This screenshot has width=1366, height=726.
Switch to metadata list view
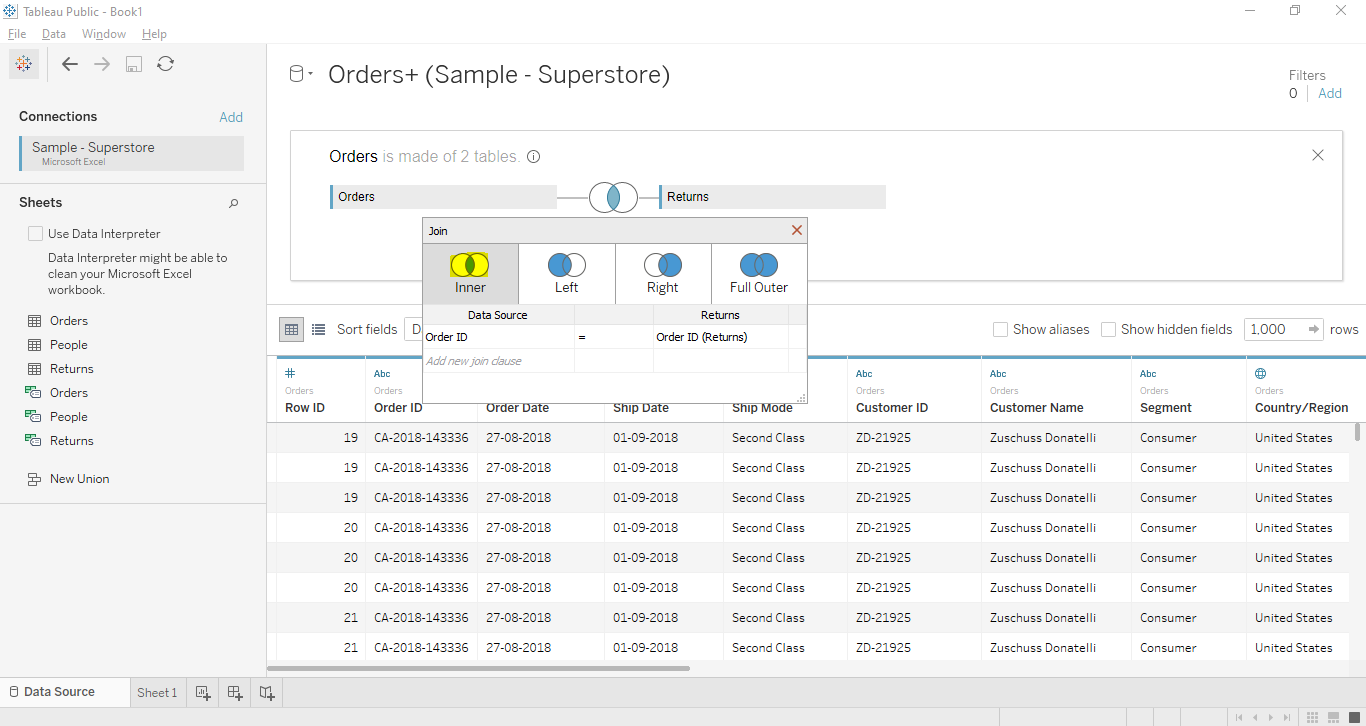pos(318,329)
